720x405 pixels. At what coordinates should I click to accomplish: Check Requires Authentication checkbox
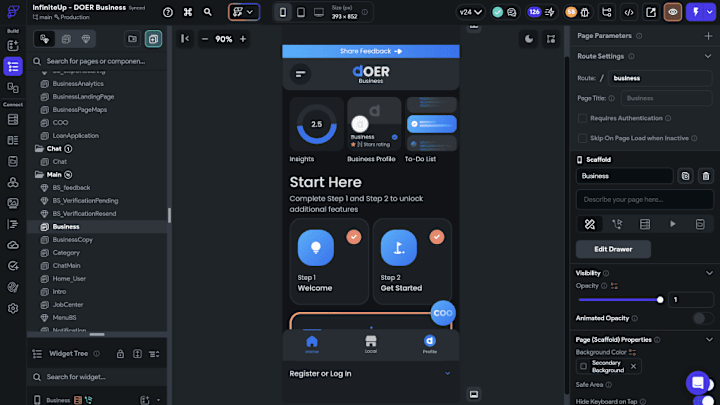pyautogui.click(x=582, y=118)
